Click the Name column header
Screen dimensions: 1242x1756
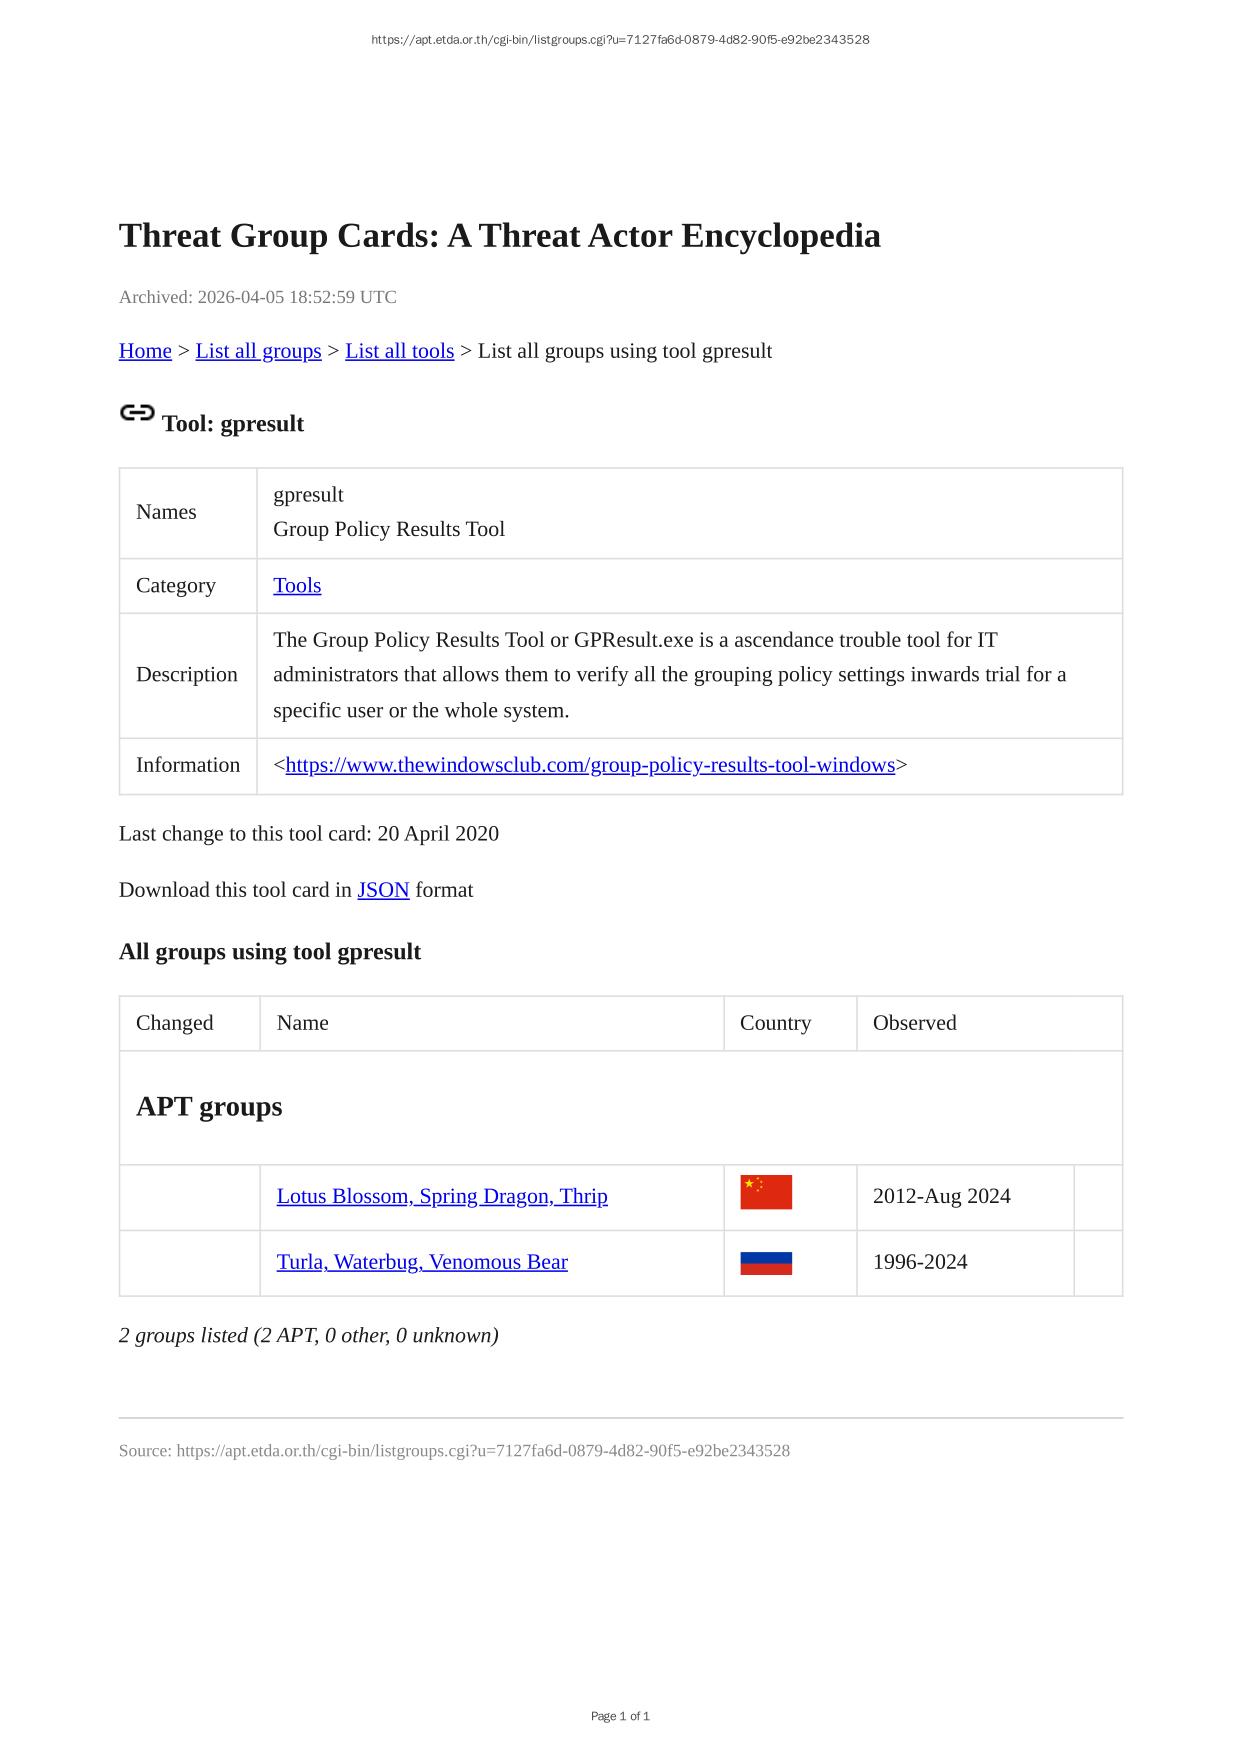(303, 1023)
